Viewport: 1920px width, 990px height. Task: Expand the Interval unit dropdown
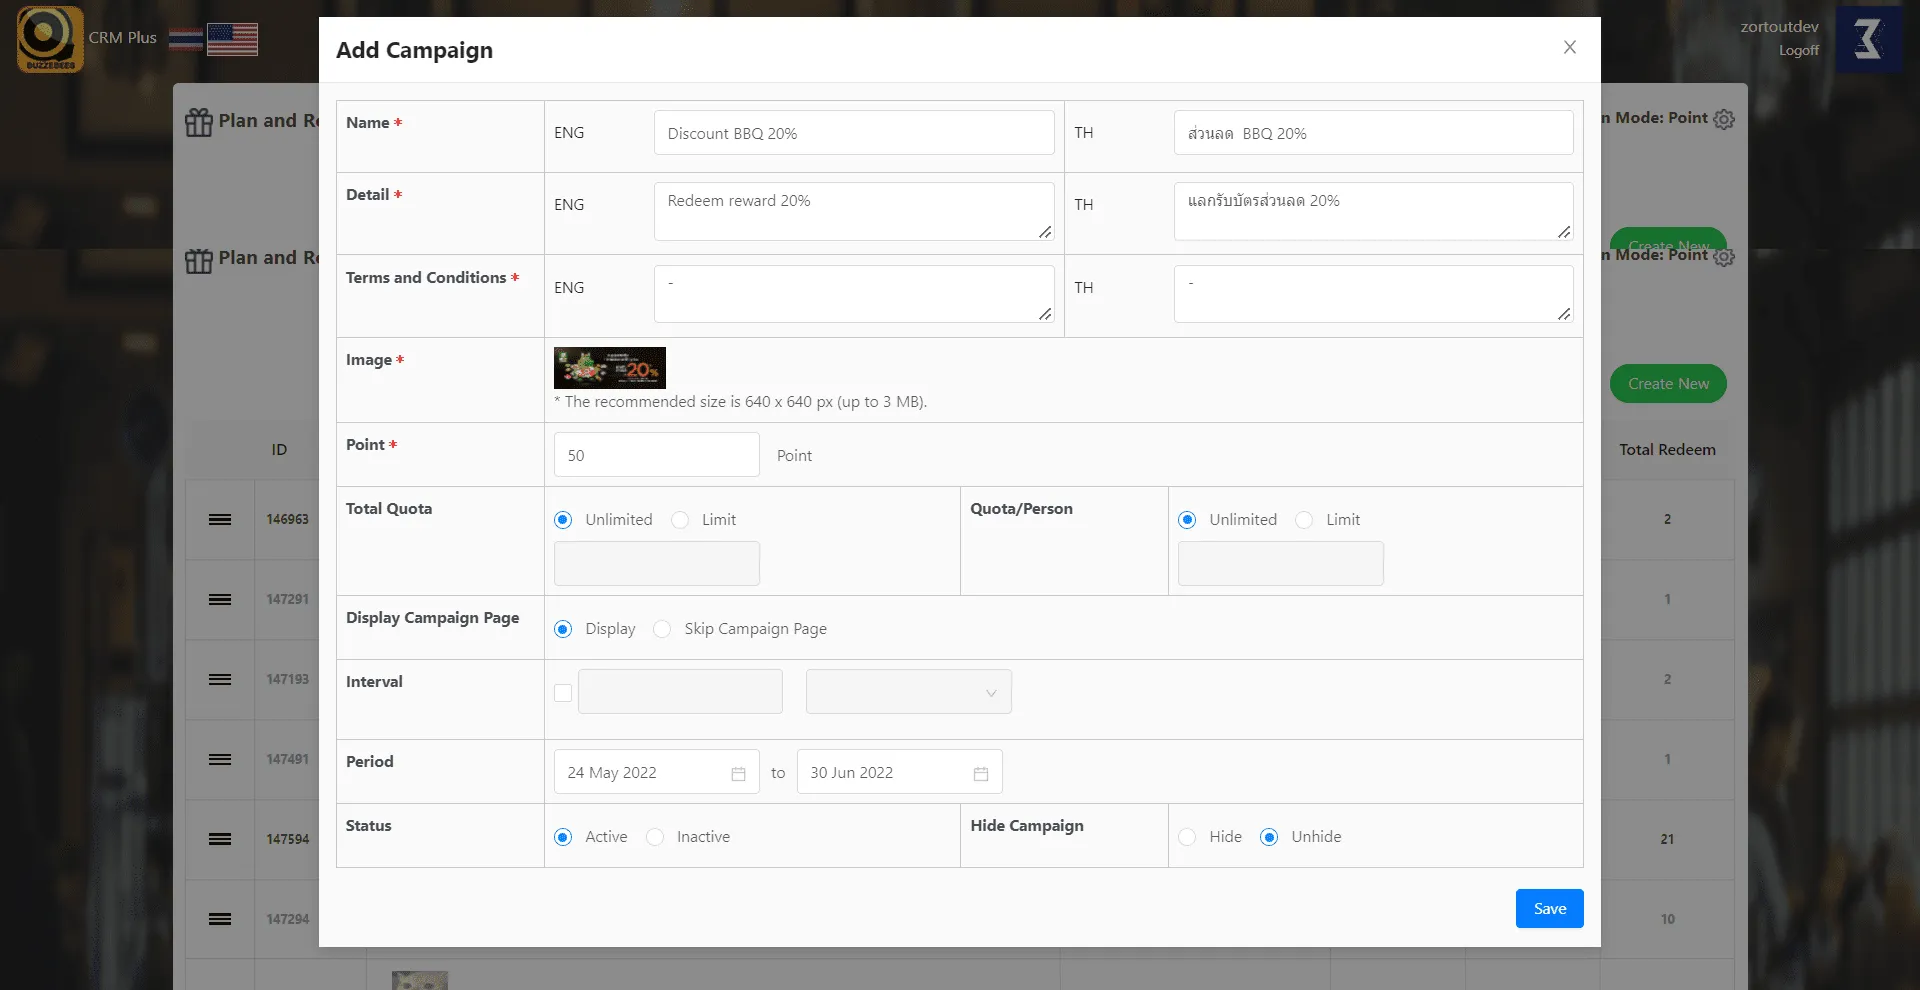908,692
